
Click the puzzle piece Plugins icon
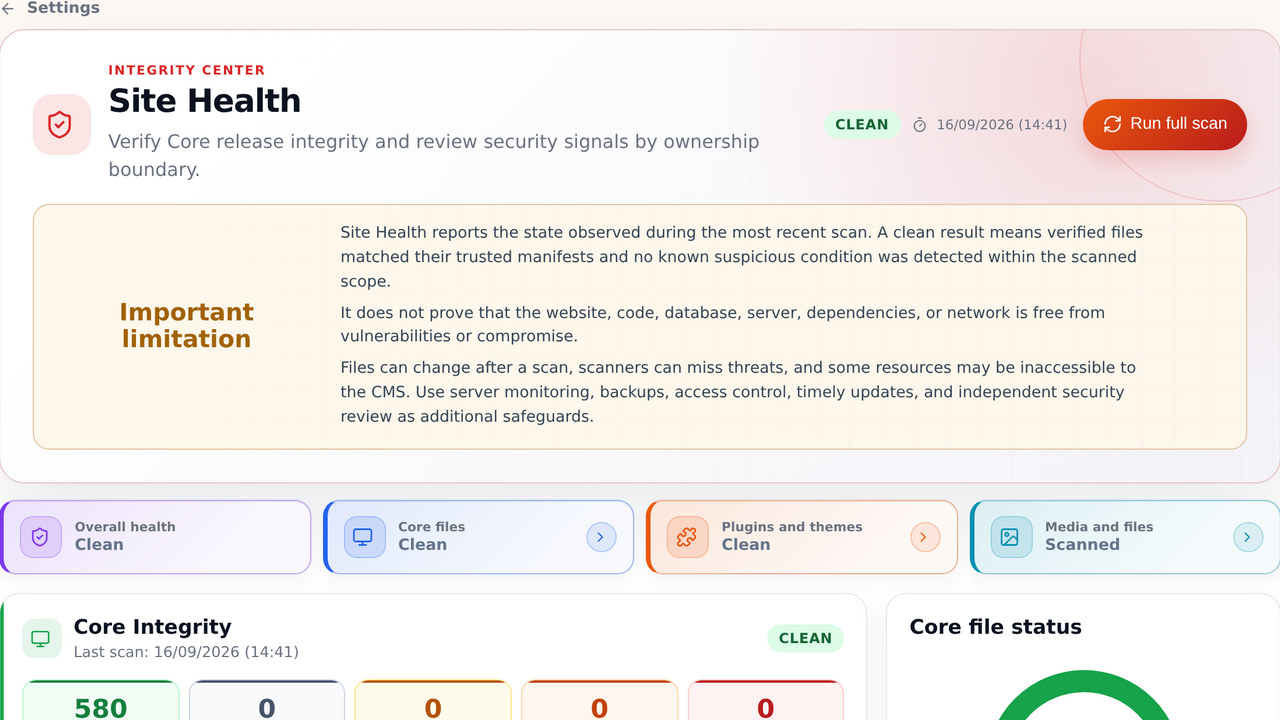[x=687, y=537]
